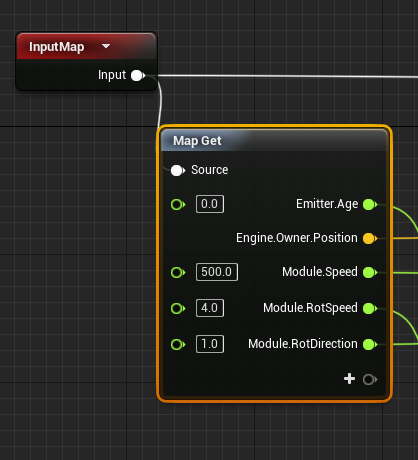Click the Module.RotSpeed green input pin

point(178,308)
